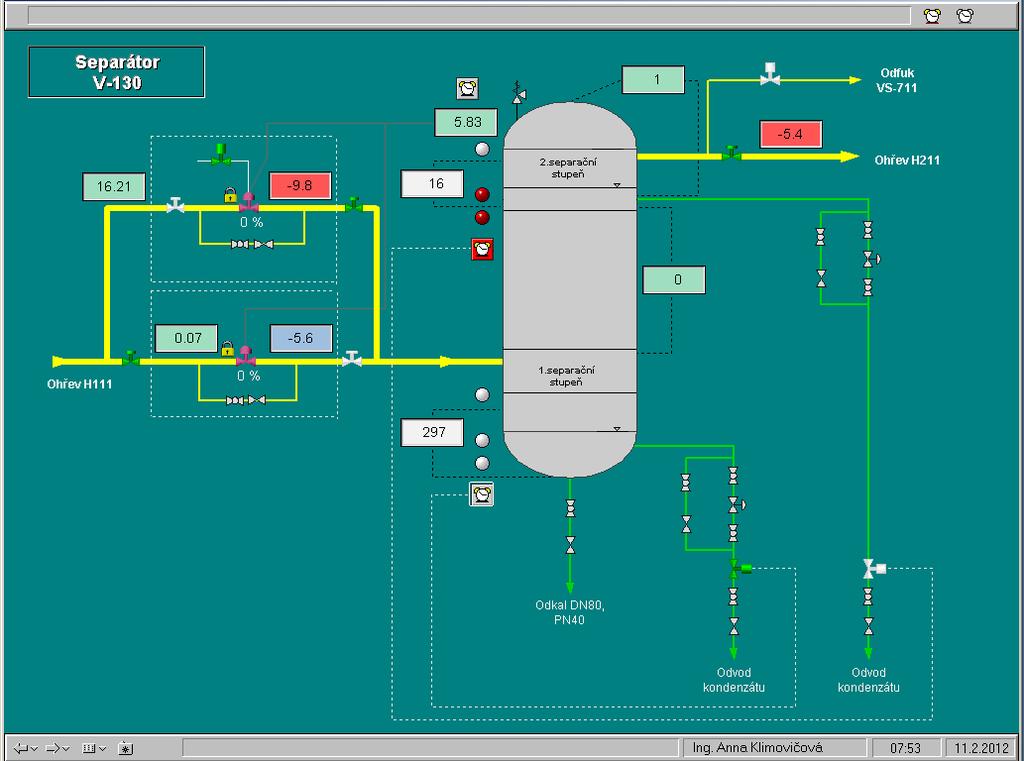The width and height of the screenshot is (1024, 761).
Task: Click the Ohřev H111 link label
Action: (x=80, y=384)
